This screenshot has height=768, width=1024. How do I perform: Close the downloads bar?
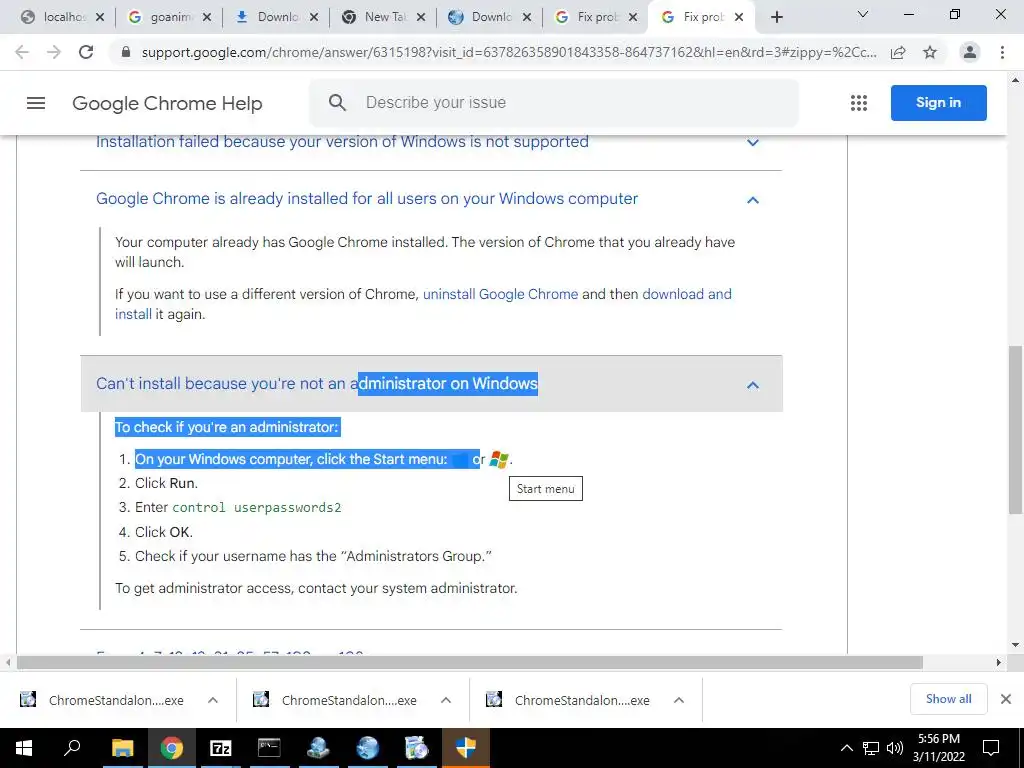1006,699
